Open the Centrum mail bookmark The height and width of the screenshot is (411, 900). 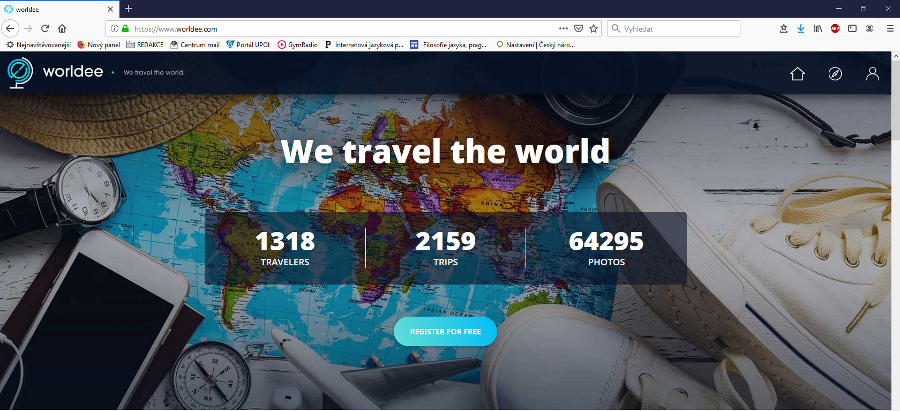(195, 44)
